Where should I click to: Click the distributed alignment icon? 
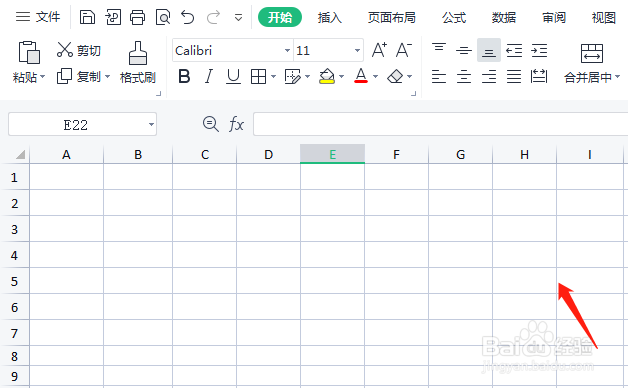[x=539, y=76]
